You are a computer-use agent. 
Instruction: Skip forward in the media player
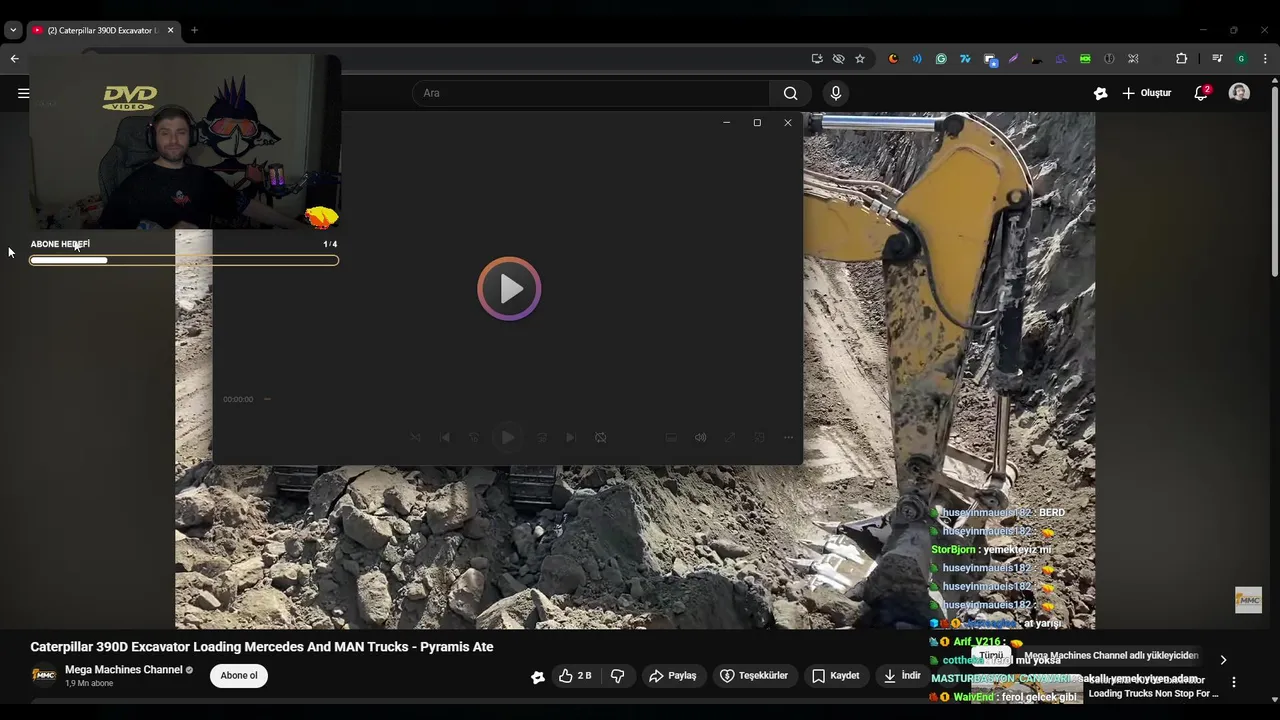[x=542, y=438]
